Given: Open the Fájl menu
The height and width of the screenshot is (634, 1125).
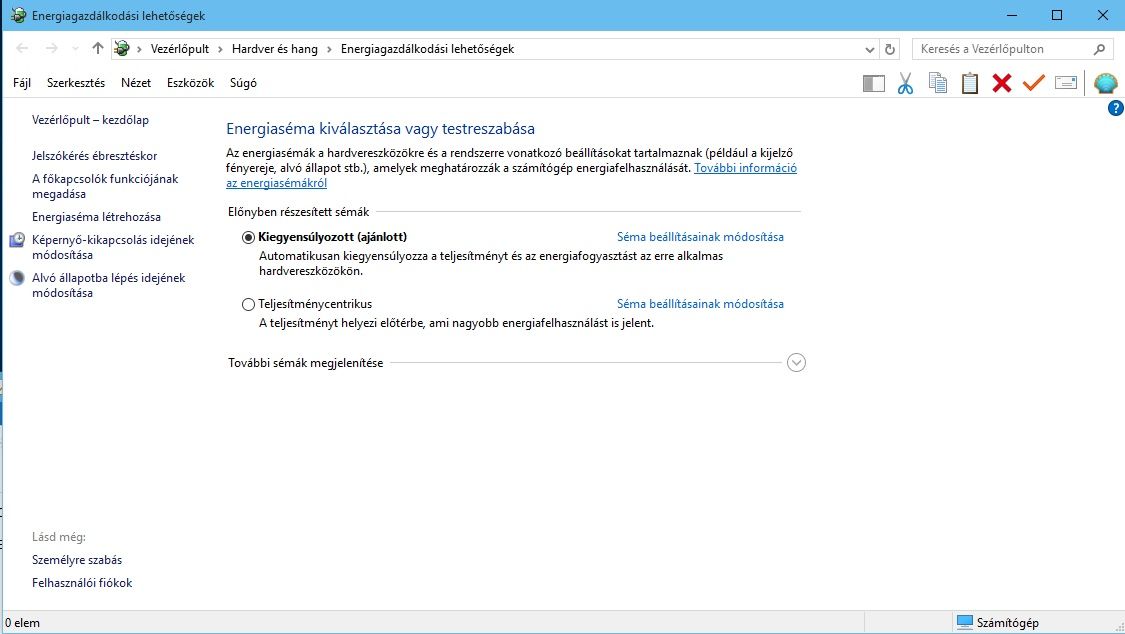Looking at the screenshot, I should 22,82.
